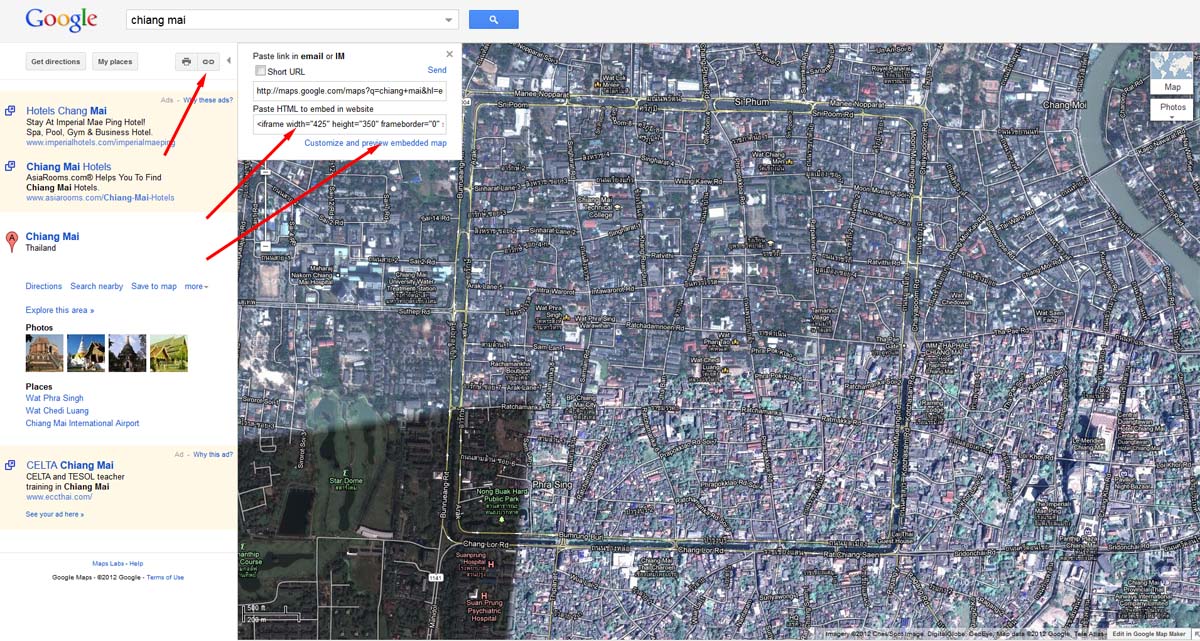This screenshot has height=641, width=1200.
Task: Open the Chiang Mai result title
Action: pyautogui.click(x=52, y=237)
